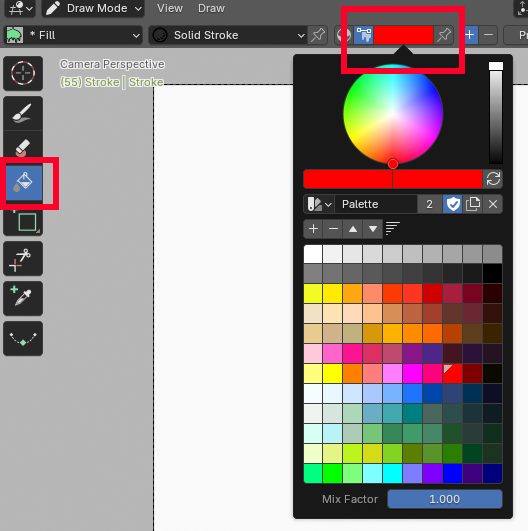The image size is (528, 531).
Task: Click the red brush color swatch in header
Action: (403, 35)
